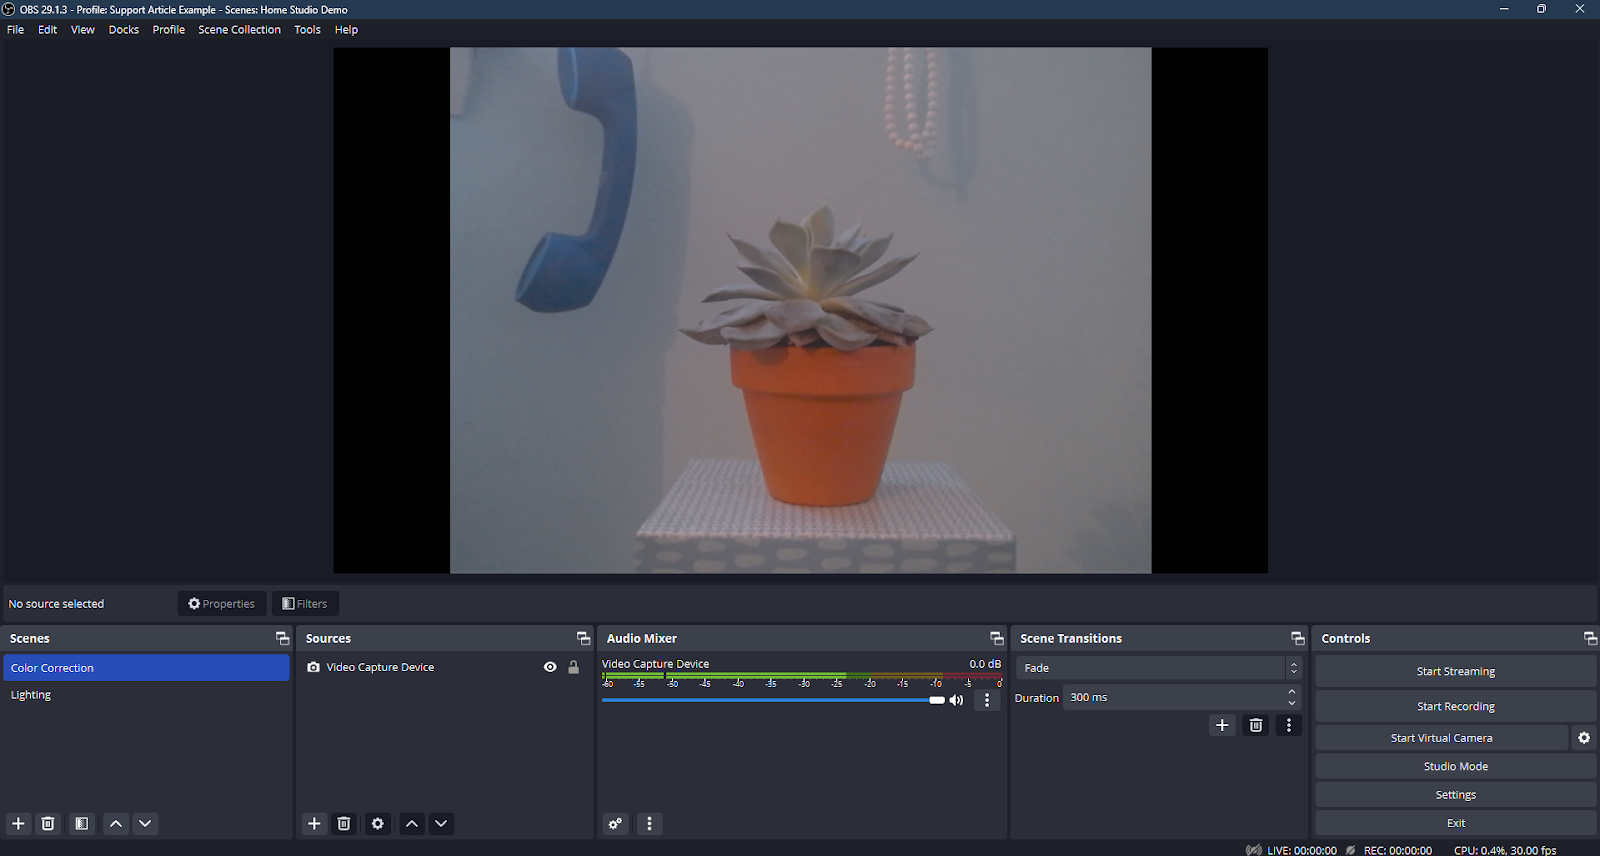The width and height of the screenshot is (1600, 856).
Task: Open Video Capture Device audio track options dots
Action: [987, 701]
